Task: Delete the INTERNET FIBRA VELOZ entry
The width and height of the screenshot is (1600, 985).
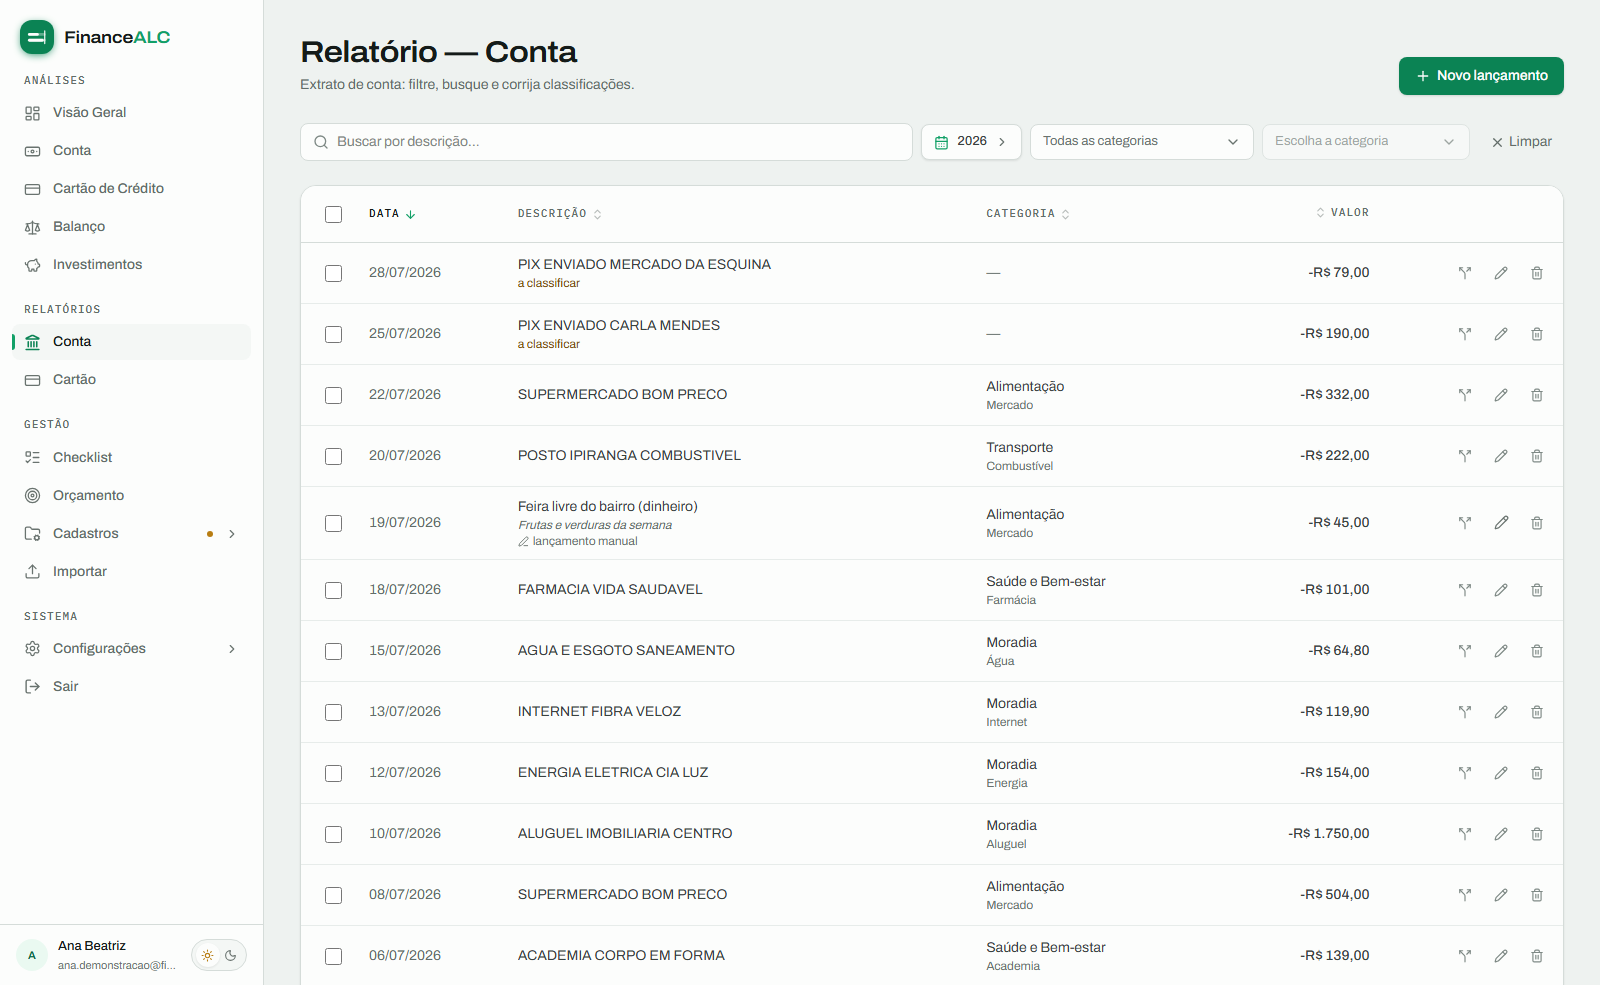Action: 1537,712
